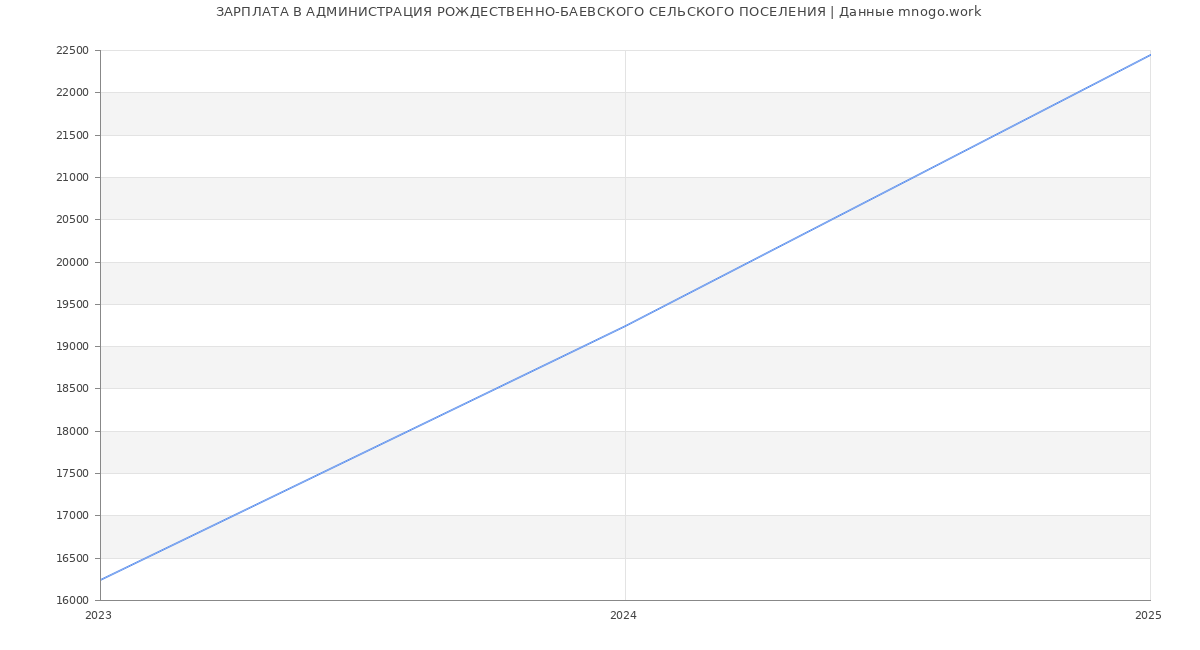
Task: Click the 17500 y-axis label
Action: (x=72, y=474)
